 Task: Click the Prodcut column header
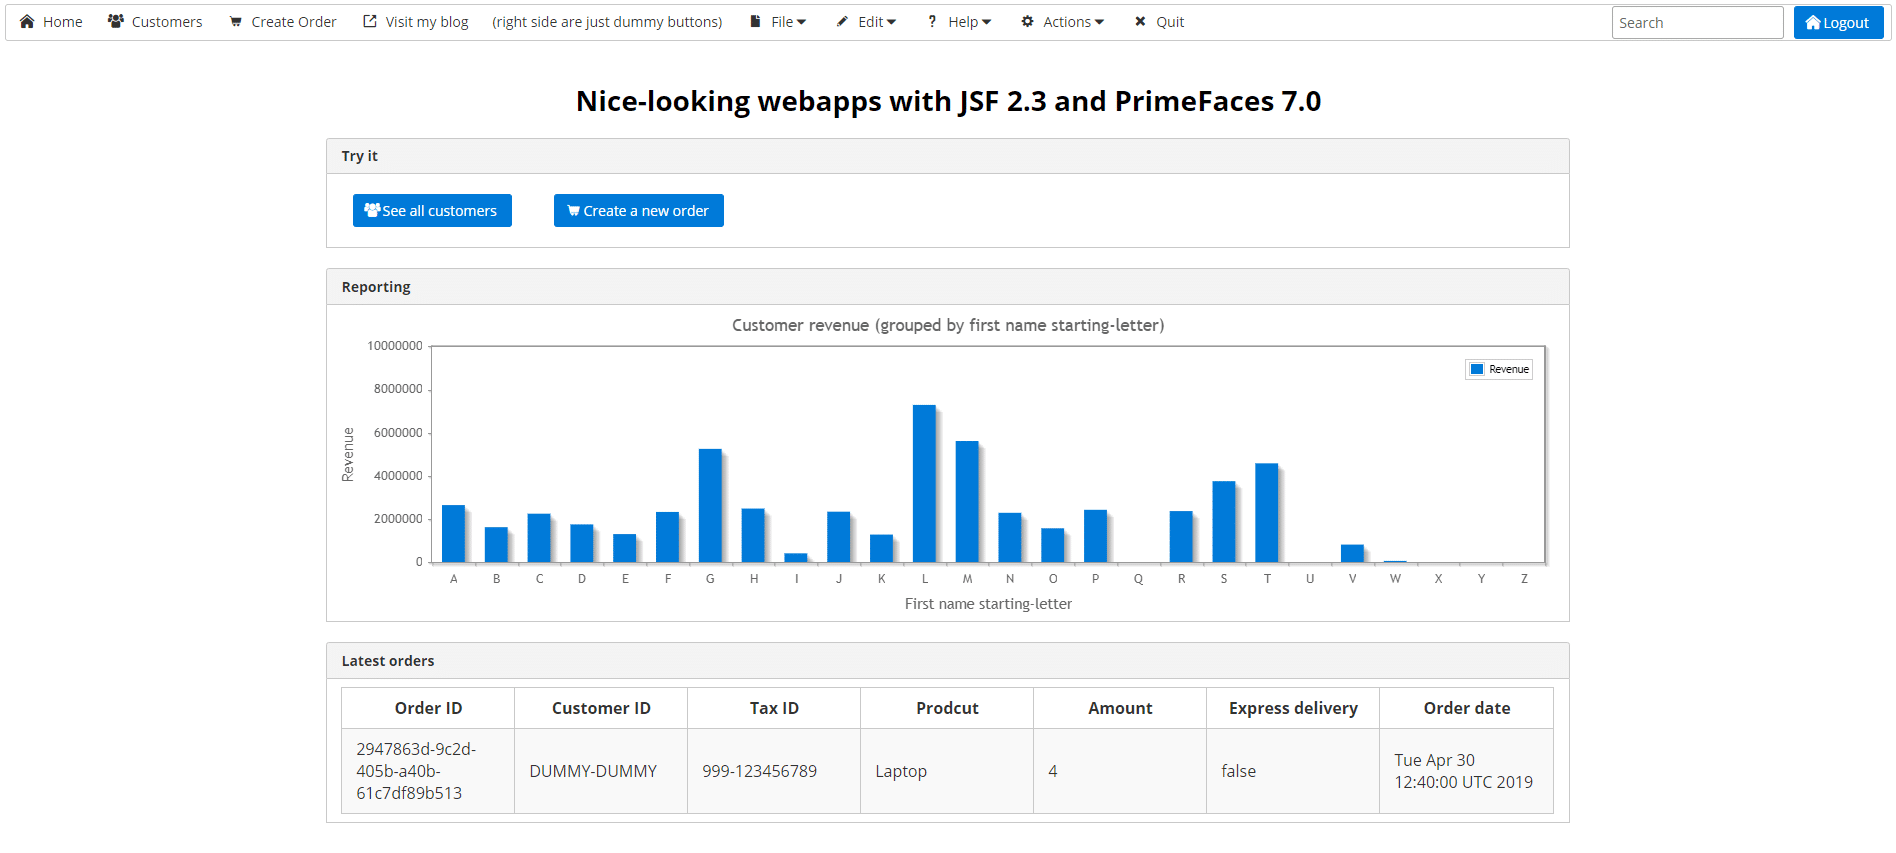click(x=947, y=708)
